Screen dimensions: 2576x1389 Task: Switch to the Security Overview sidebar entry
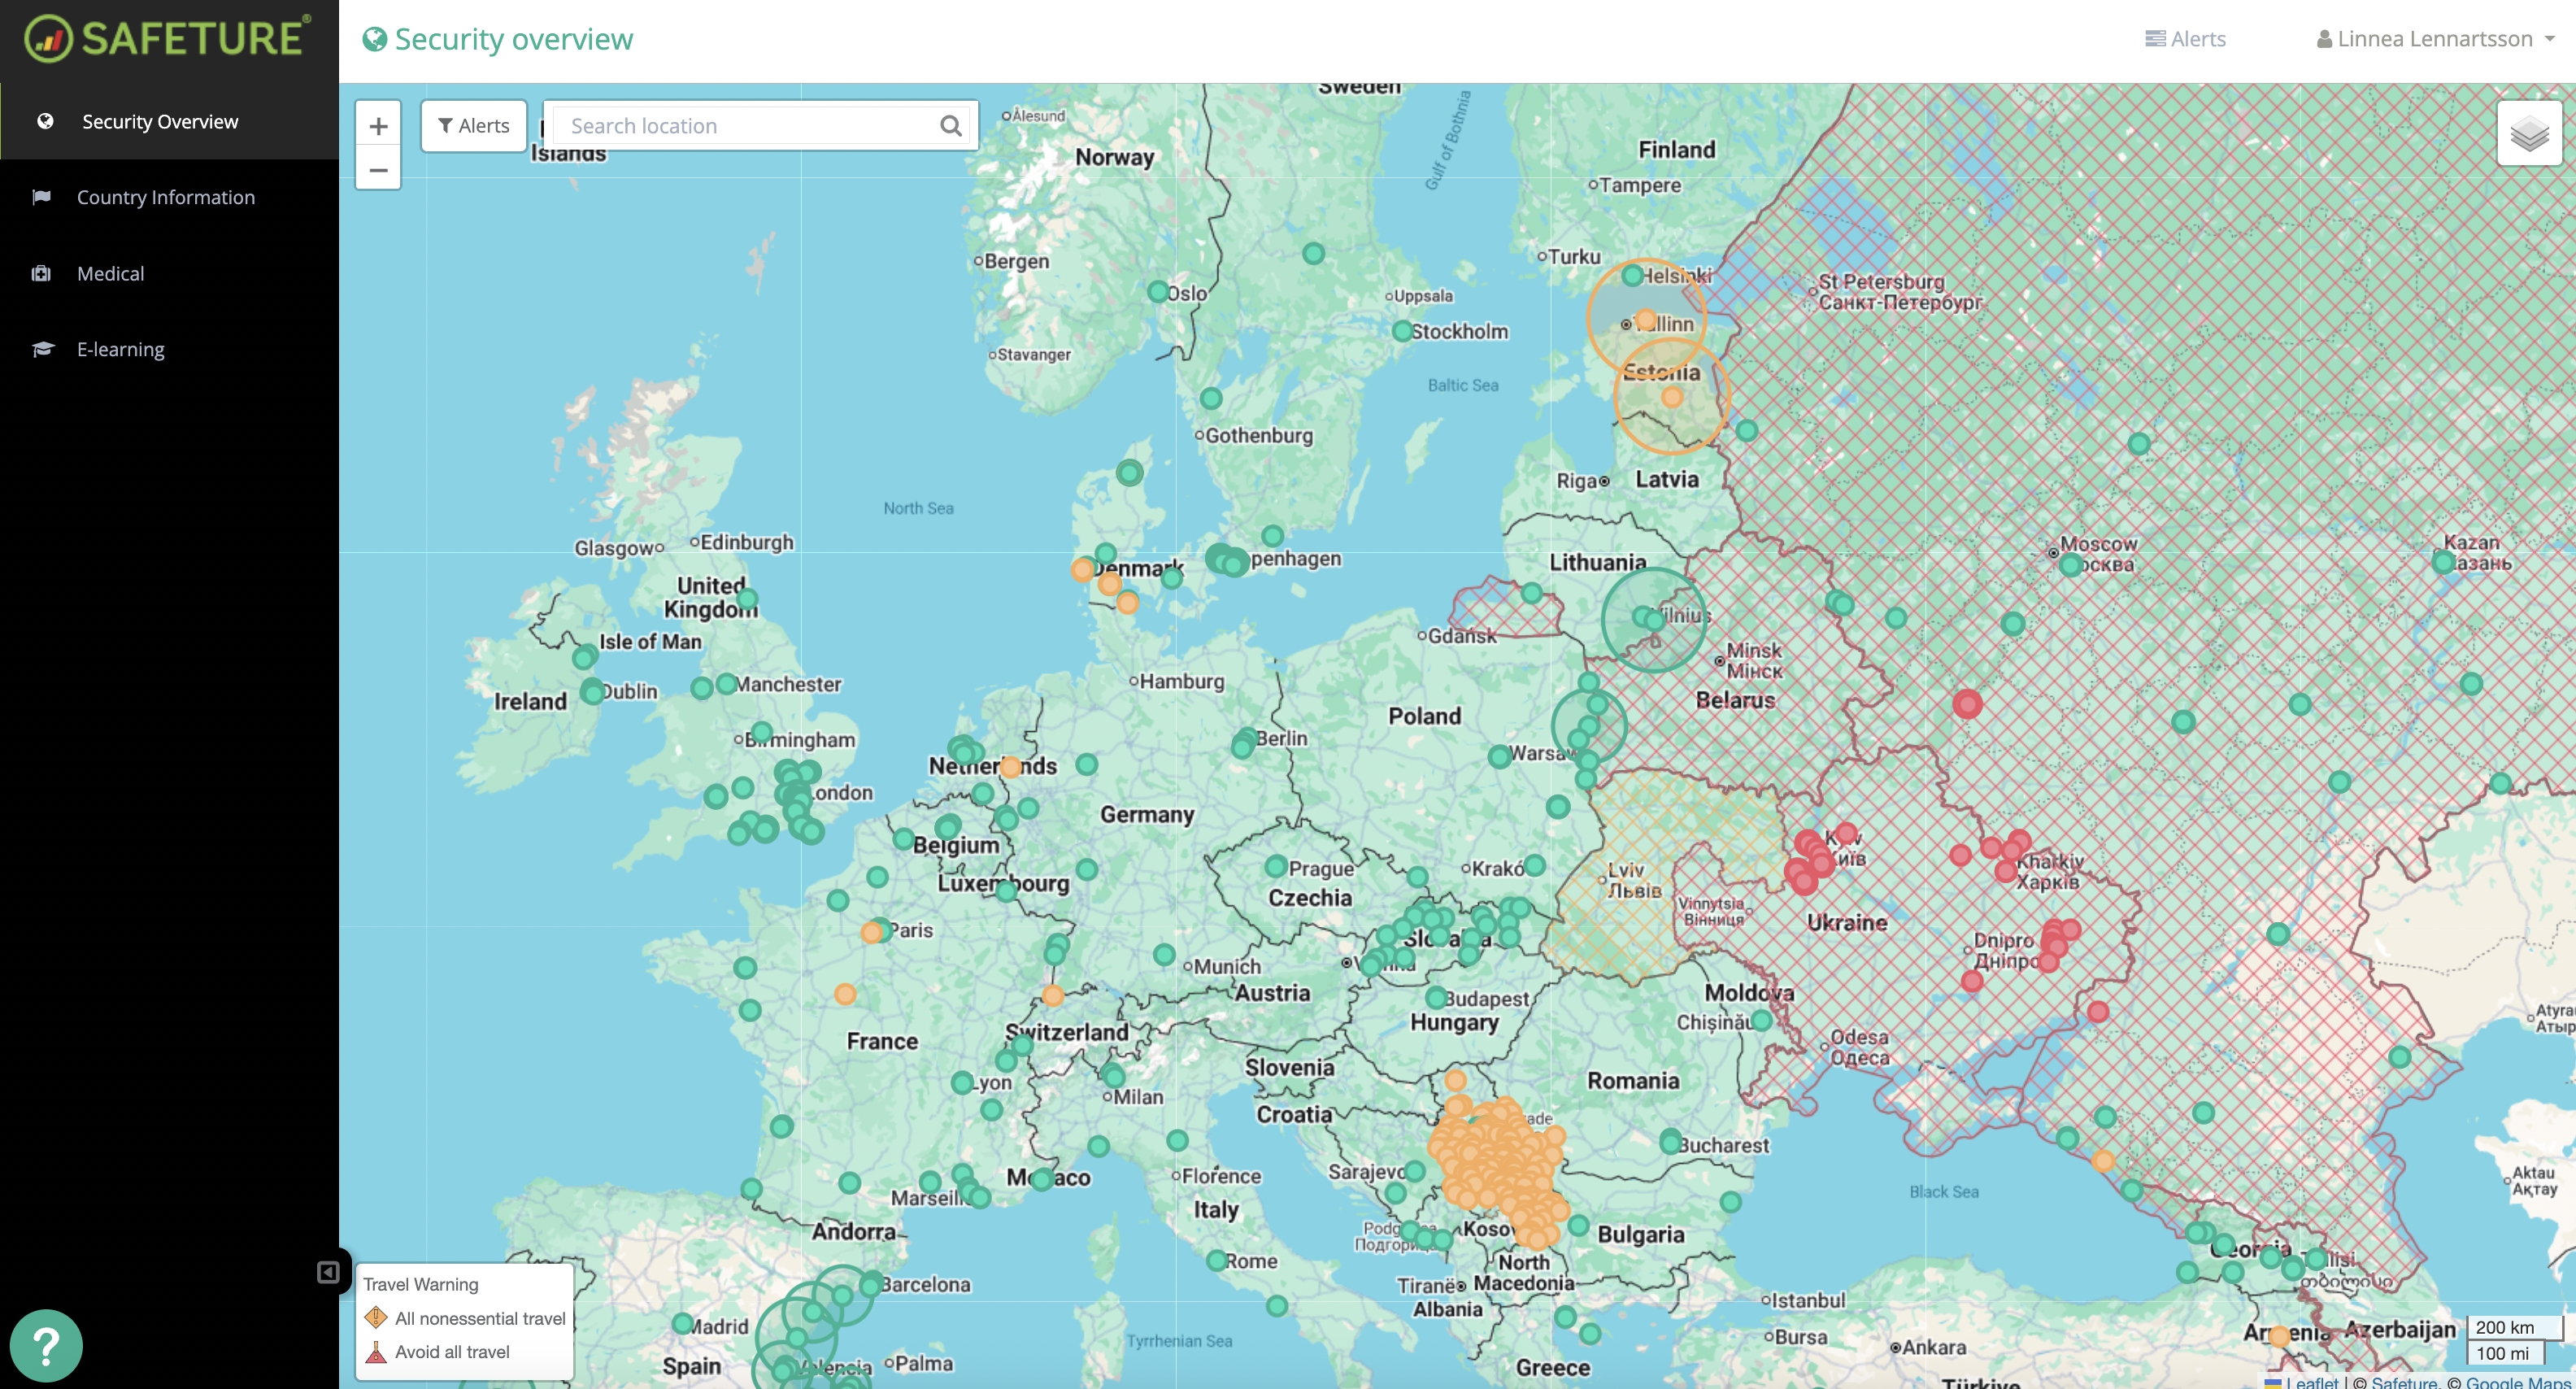159,120
